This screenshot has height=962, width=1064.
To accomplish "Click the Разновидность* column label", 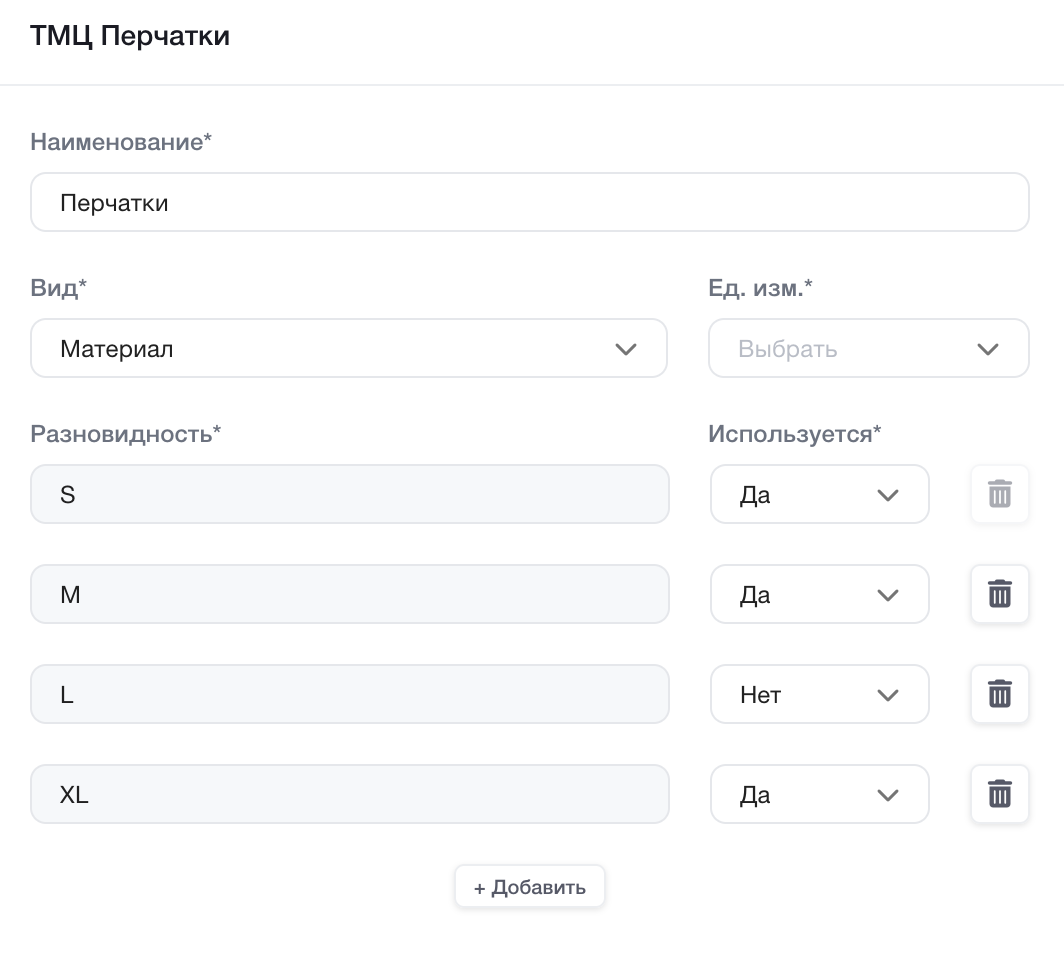I will pos(126,434).
